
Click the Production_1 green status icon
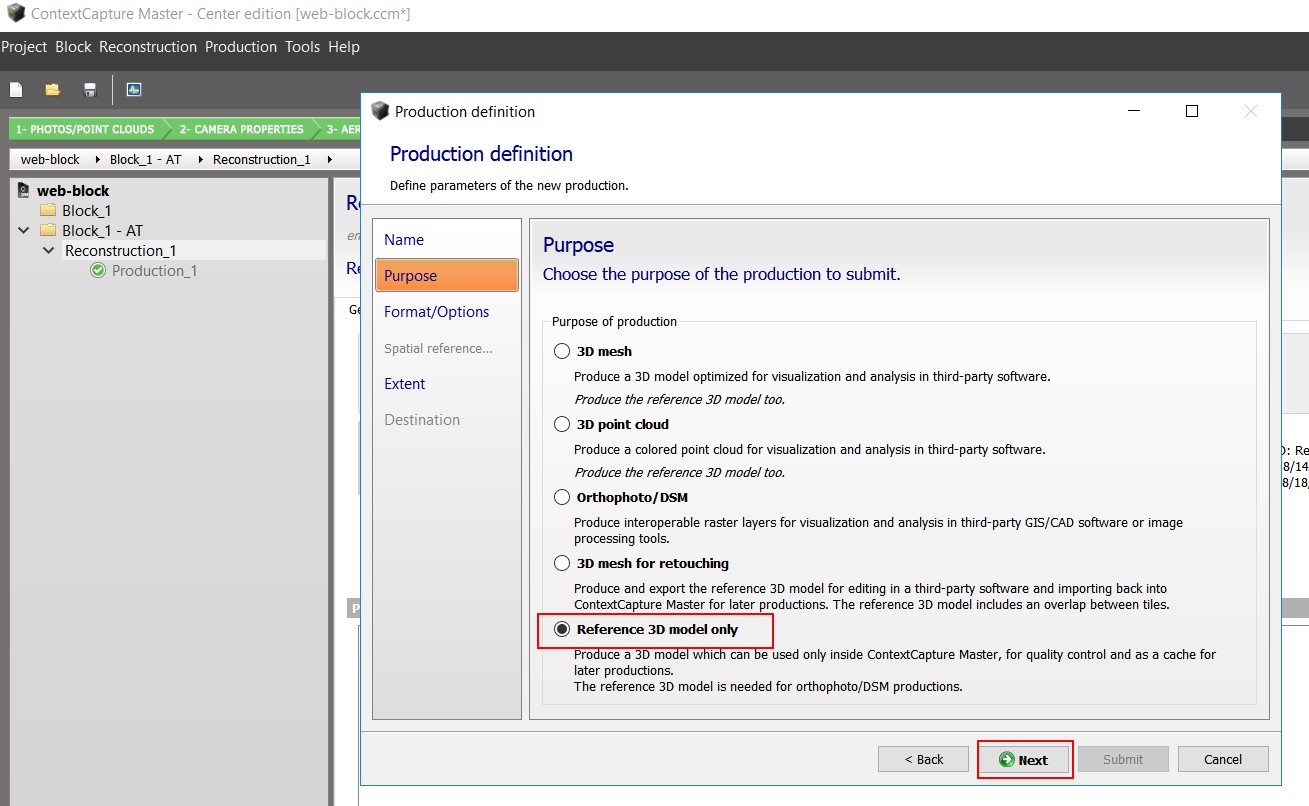pos(98,270)
